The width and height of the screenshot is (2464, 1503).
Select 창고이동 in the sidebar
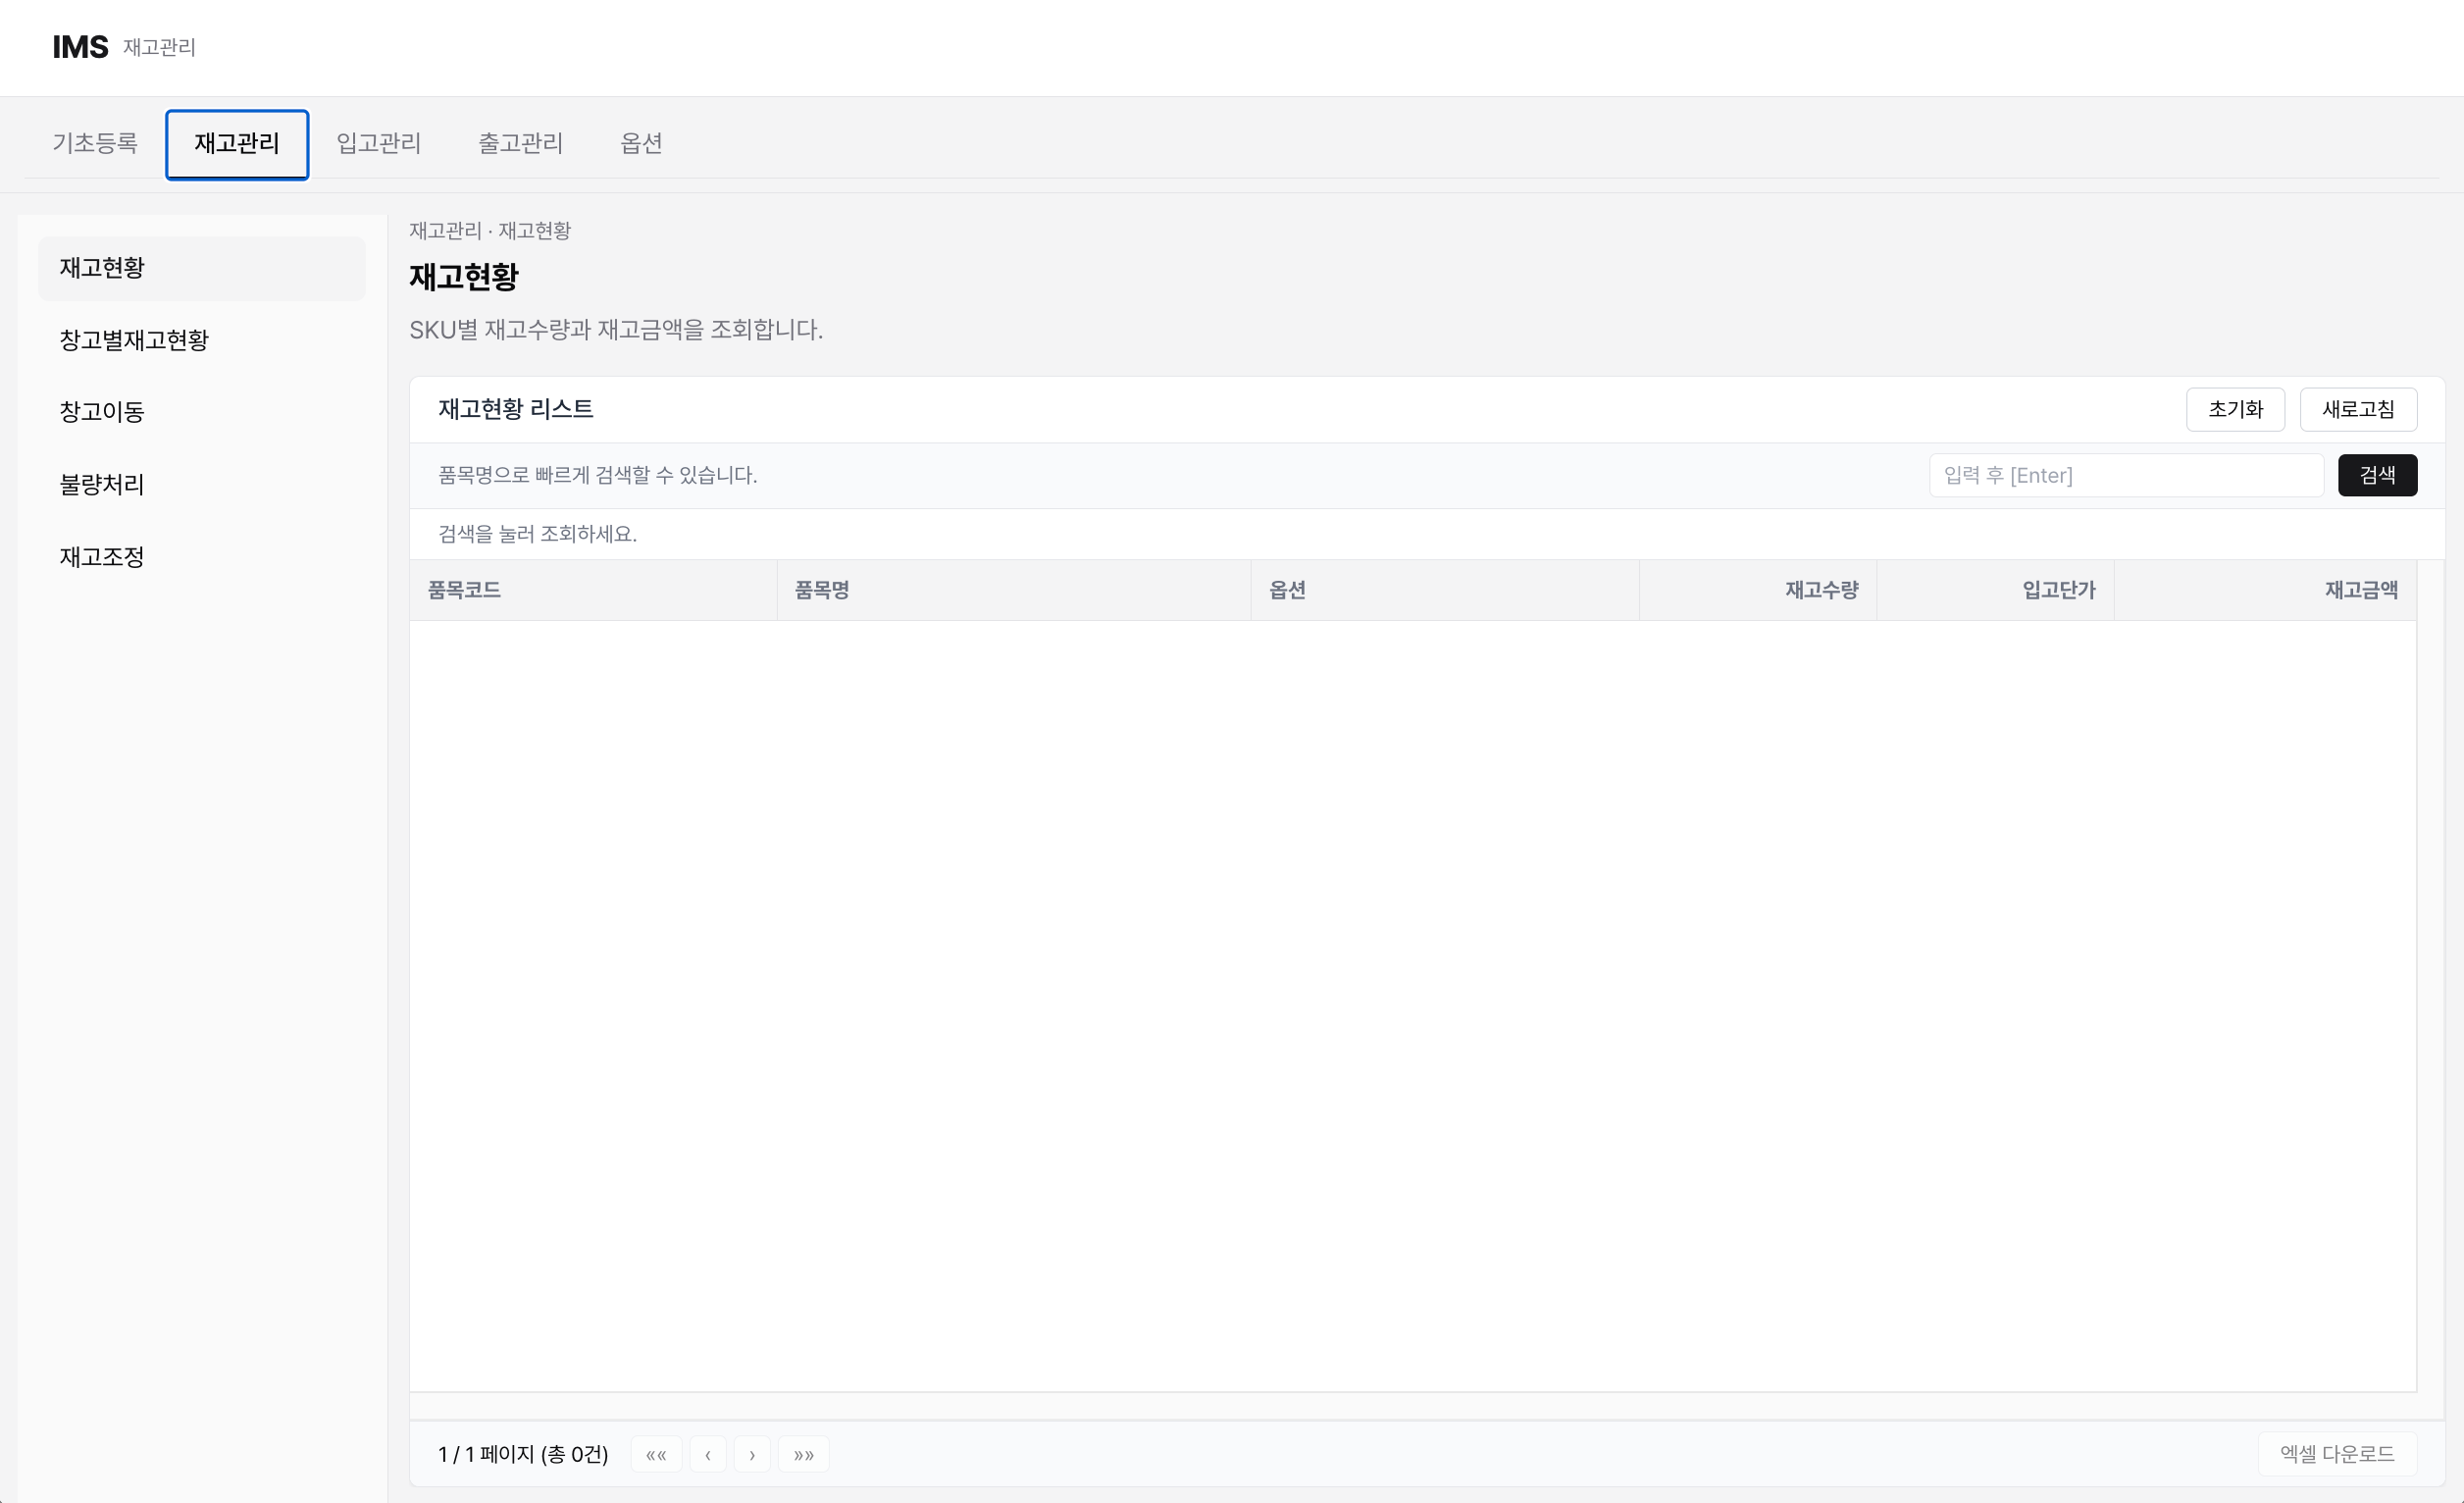pos(101,412)
